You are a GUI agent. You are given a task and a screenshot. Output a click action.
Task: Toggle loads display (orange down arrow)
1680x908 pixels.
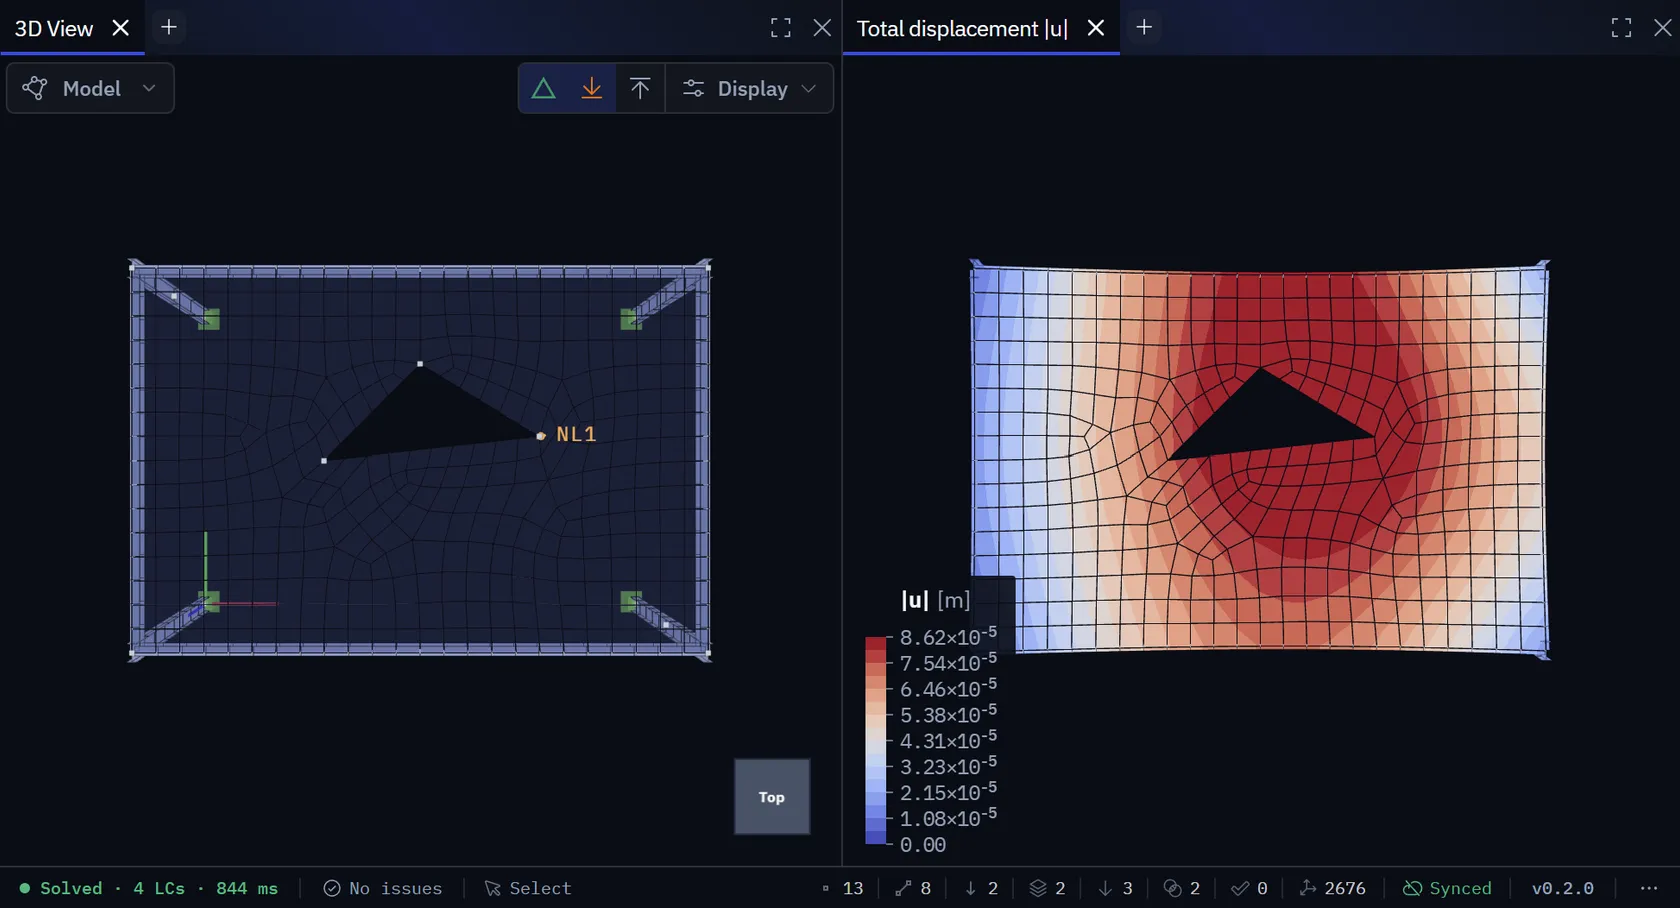point(592,89)
